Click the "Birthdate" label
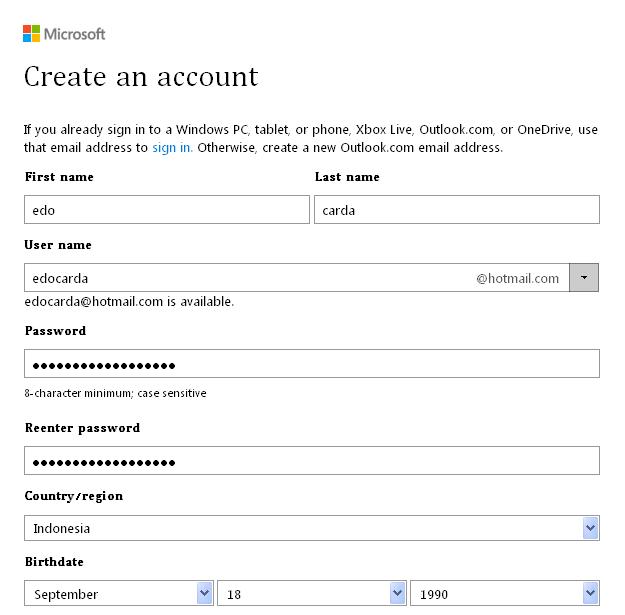This screenshot has width=625, height=615. pos(54,562)
